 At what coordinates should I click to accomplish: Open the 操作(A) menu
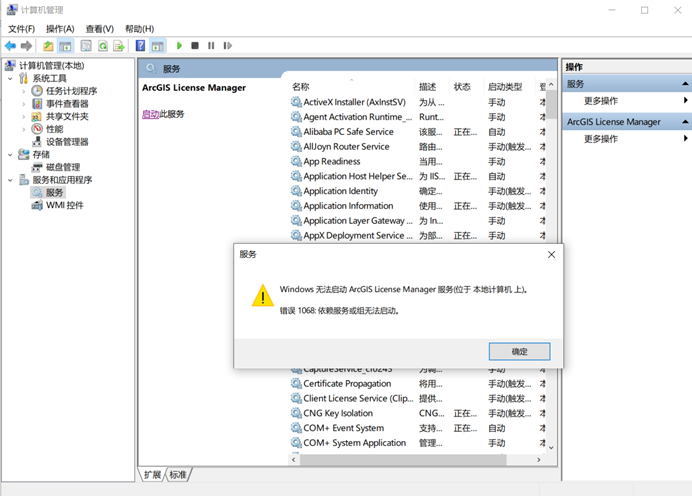click(x=60, y=29)
